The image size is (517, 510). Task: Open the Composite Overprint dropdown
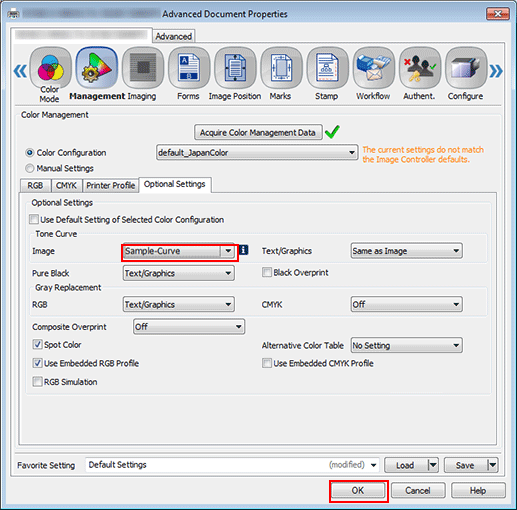click(189, 327)
